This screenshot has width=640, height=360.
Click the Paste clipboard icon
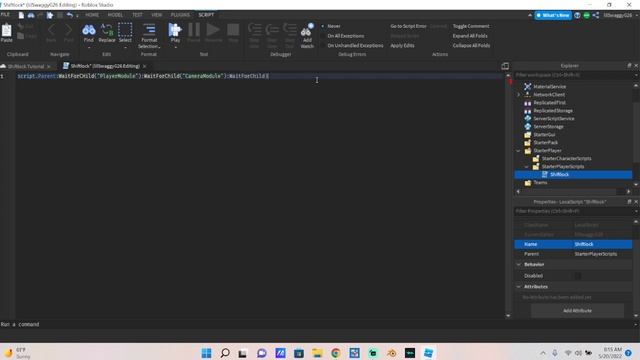tap(7, 31)
